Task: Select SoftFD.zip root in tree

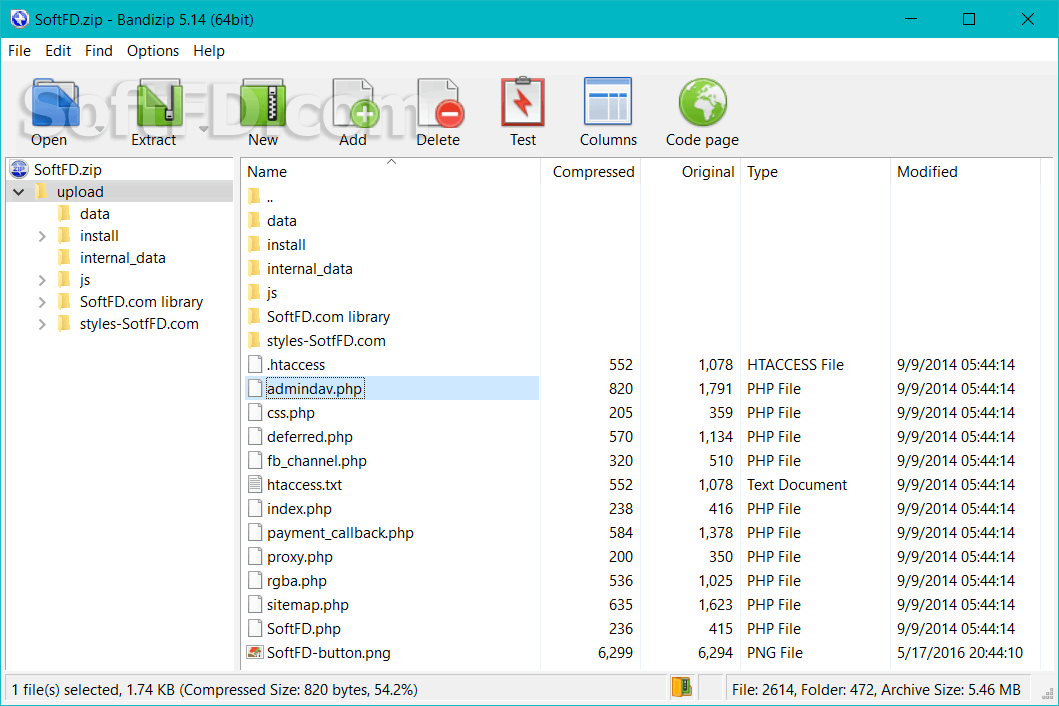Action: (x=68, y=170)
